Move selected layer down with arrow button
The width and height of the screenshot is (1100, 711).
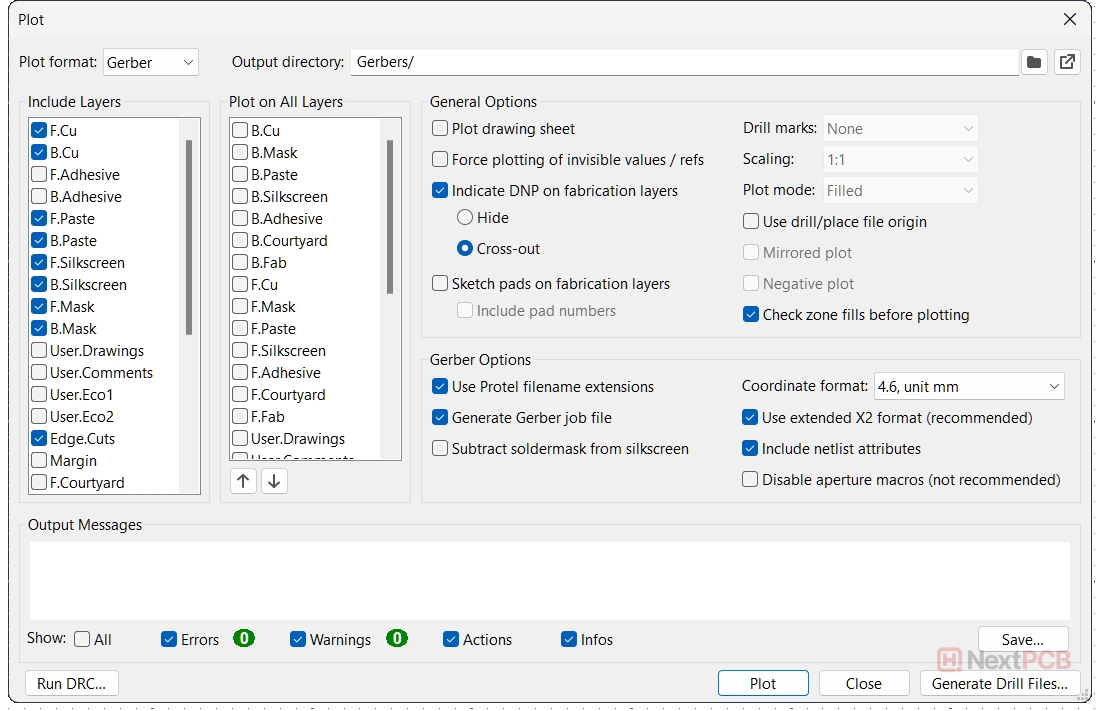274,481
